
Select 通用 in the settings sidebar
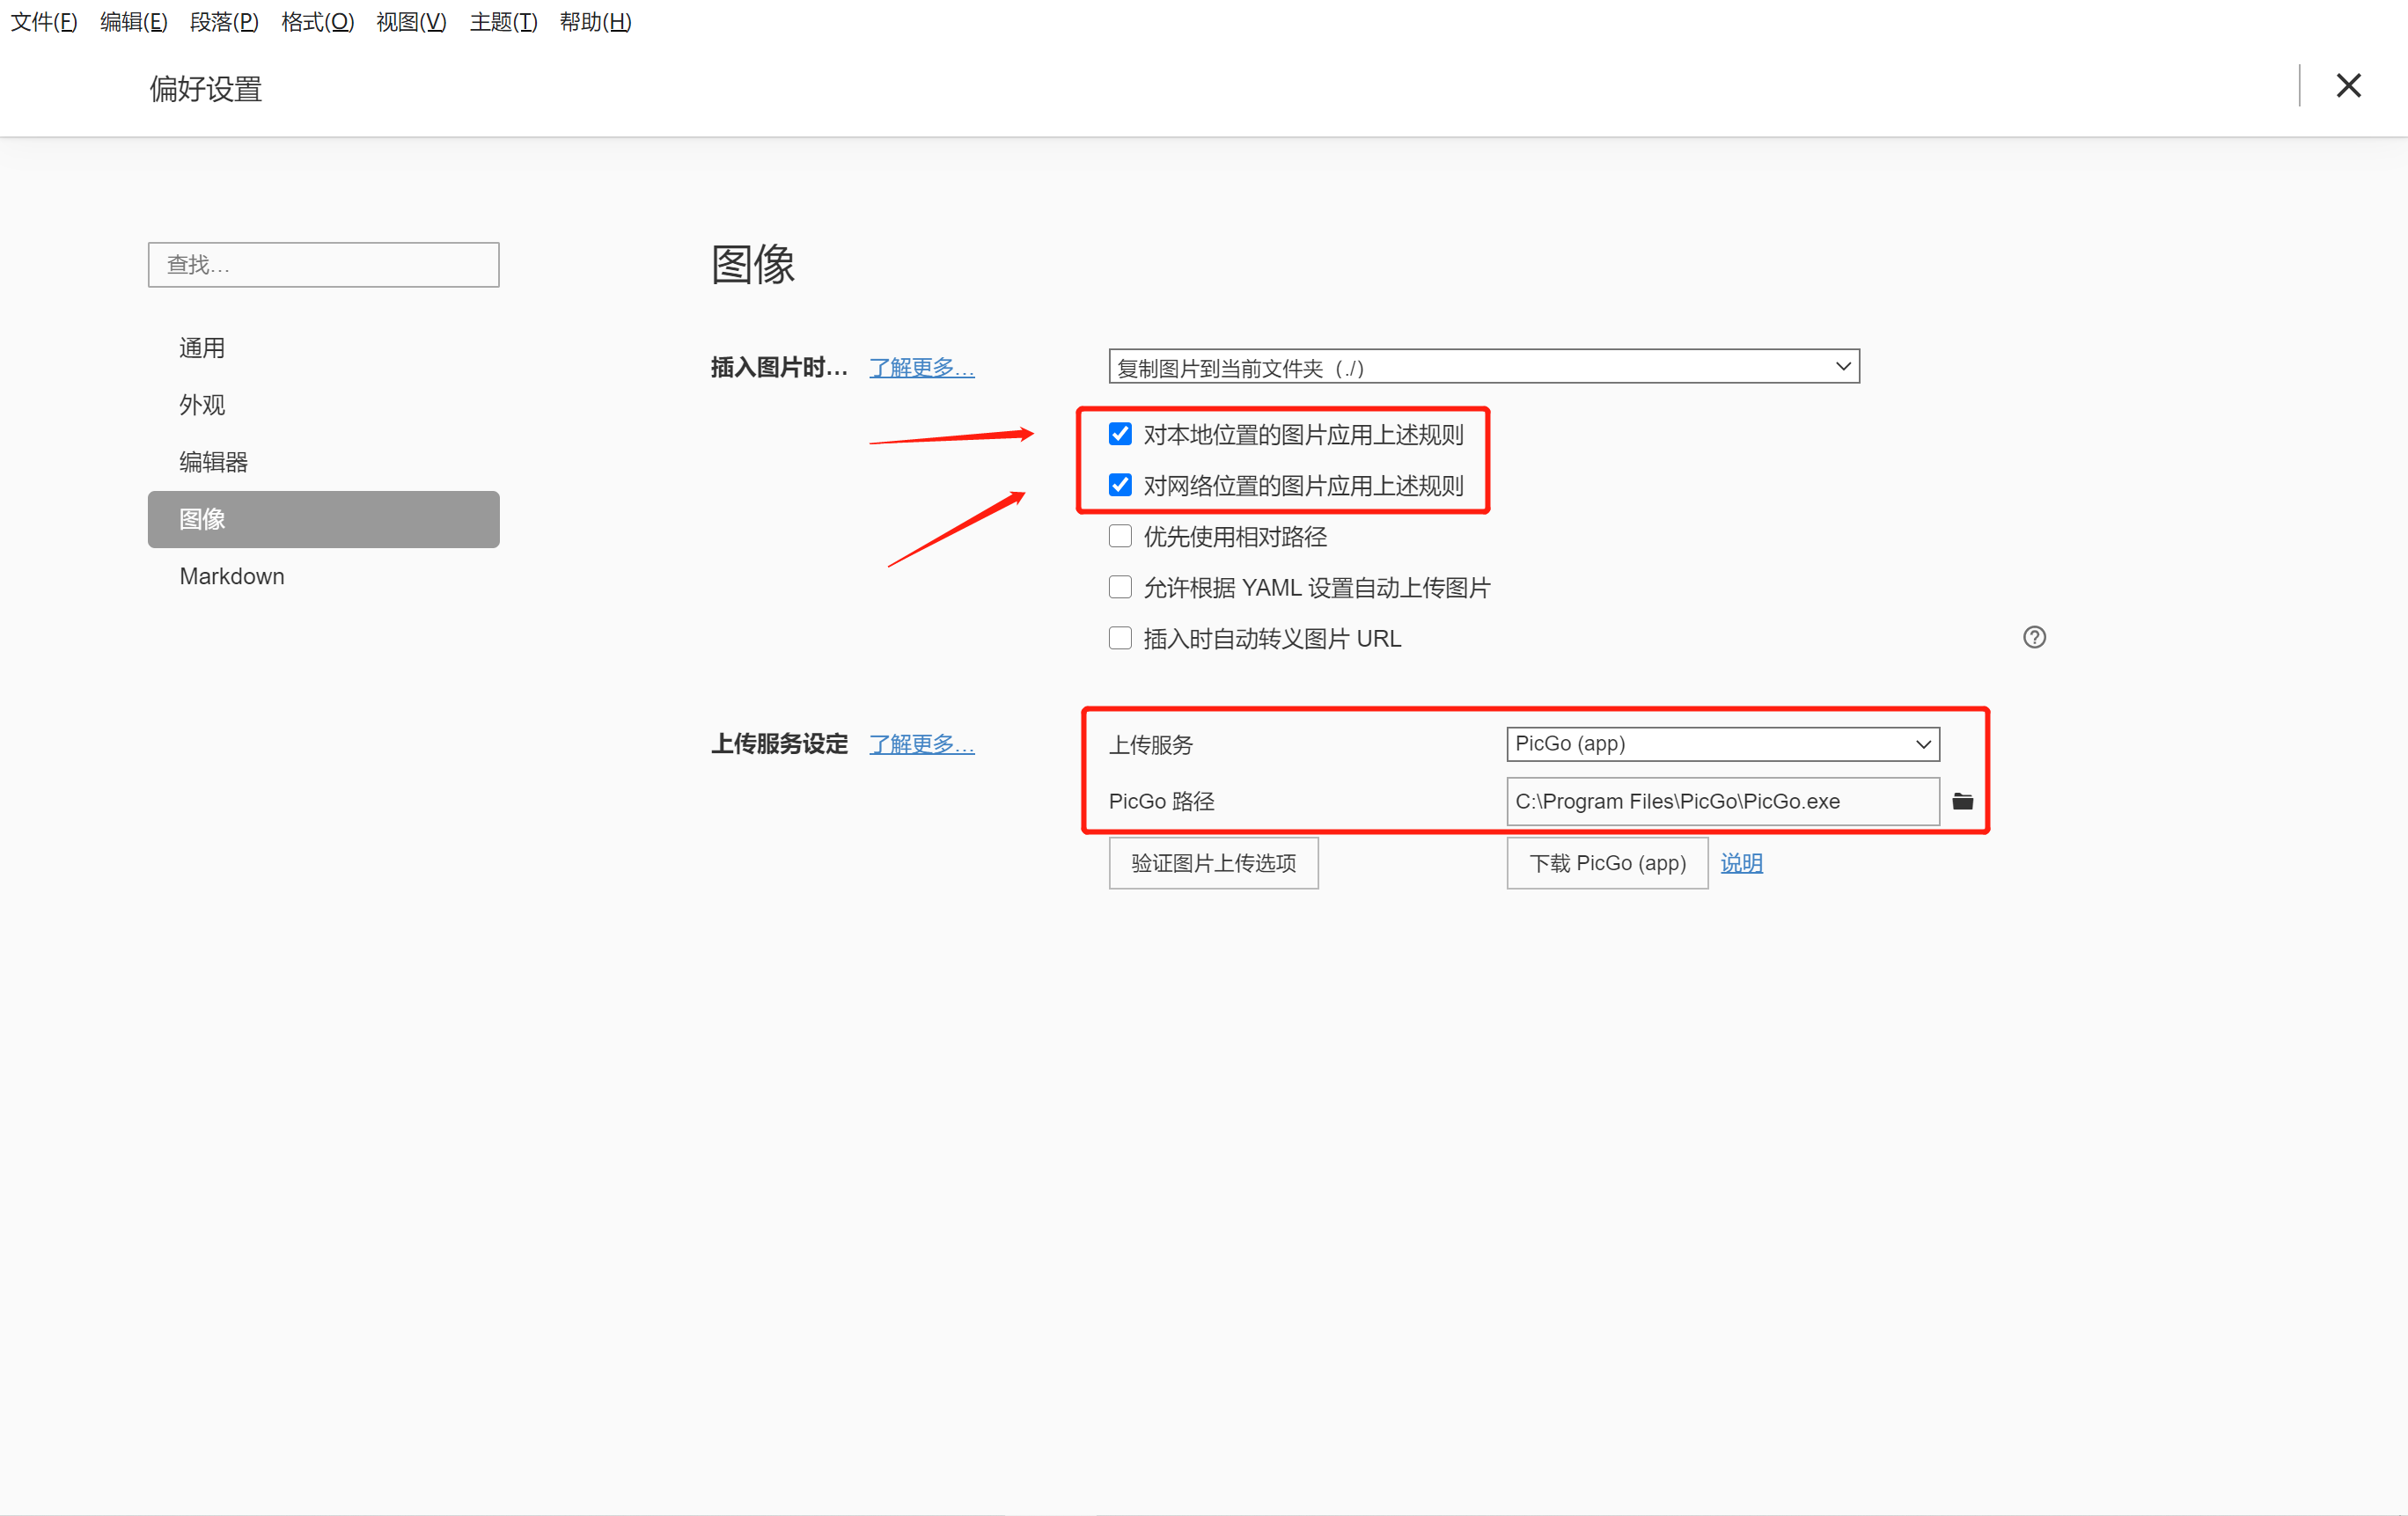(x=202, y=348)
